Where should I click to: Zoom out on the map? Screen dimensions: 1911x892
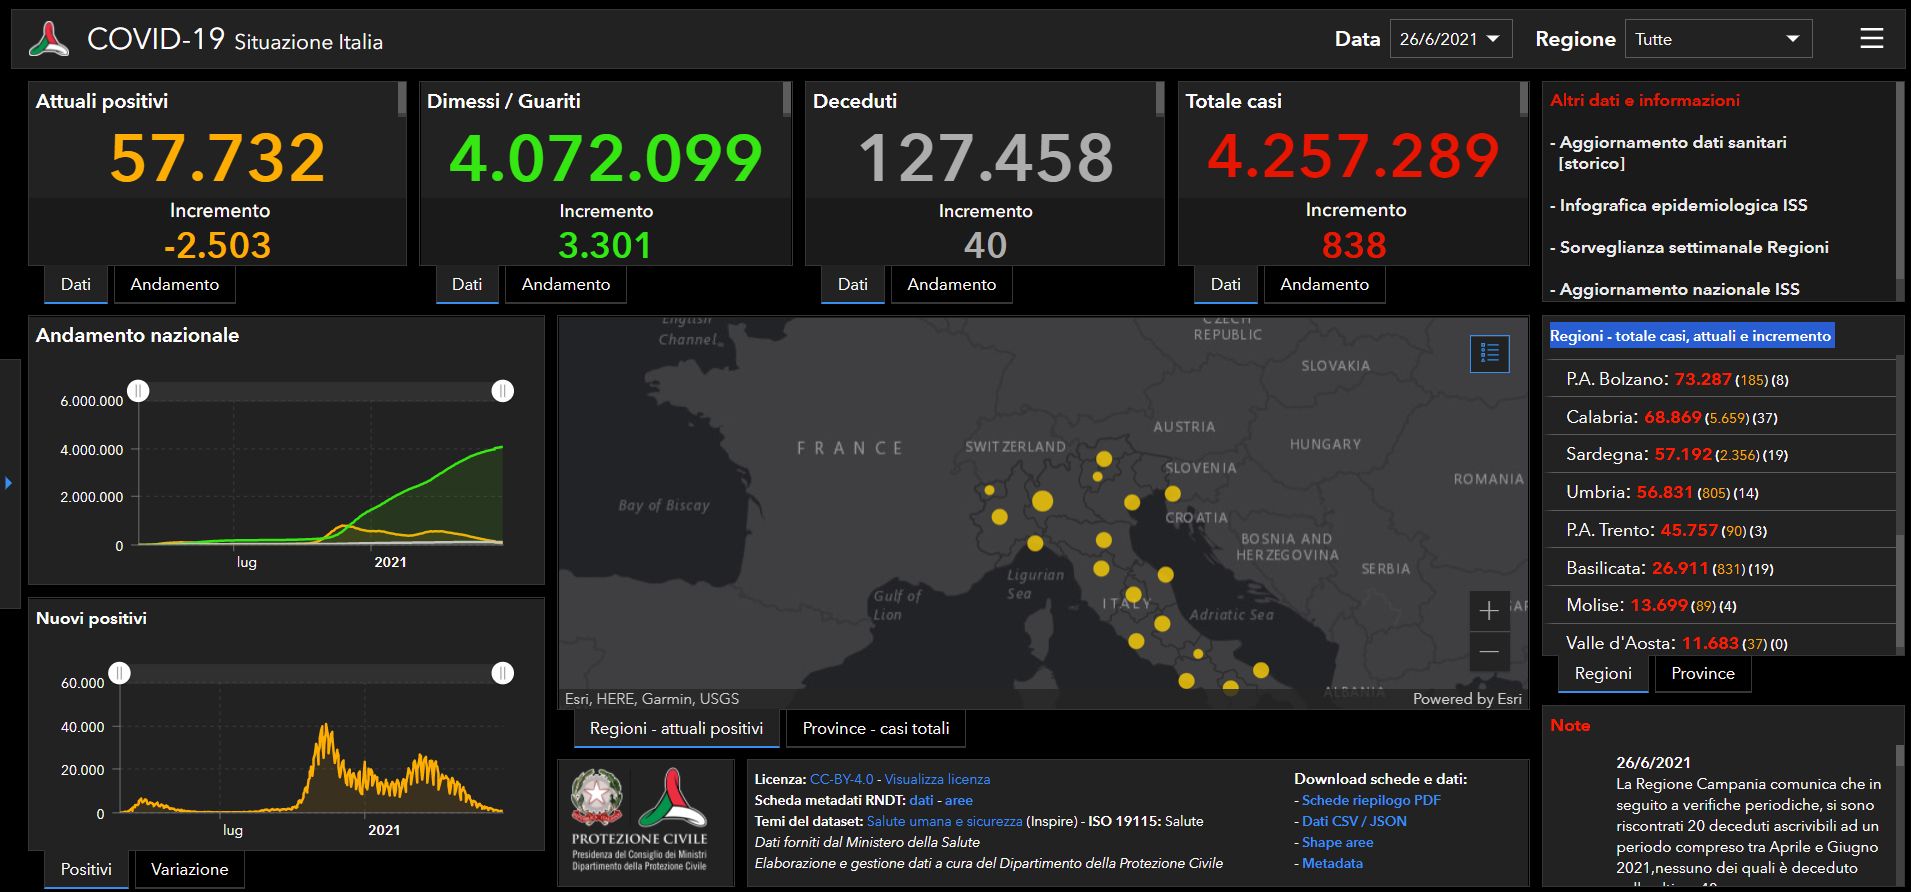click(1488, 652)
